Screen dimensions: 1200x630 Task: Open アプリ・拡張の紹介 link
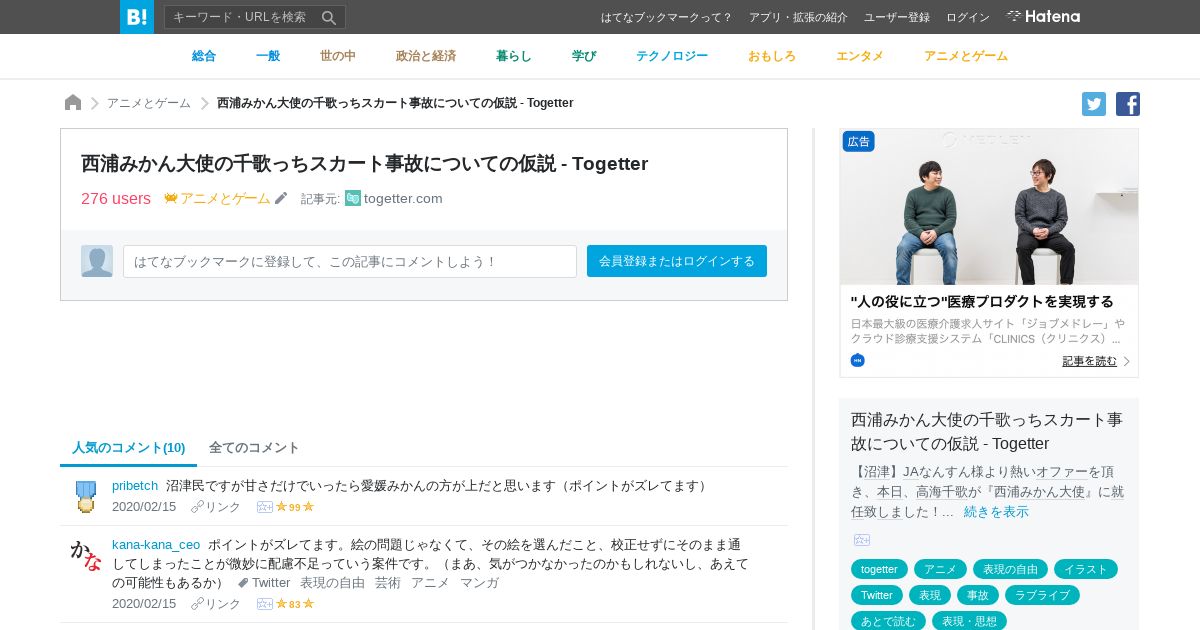coord(798,17)
